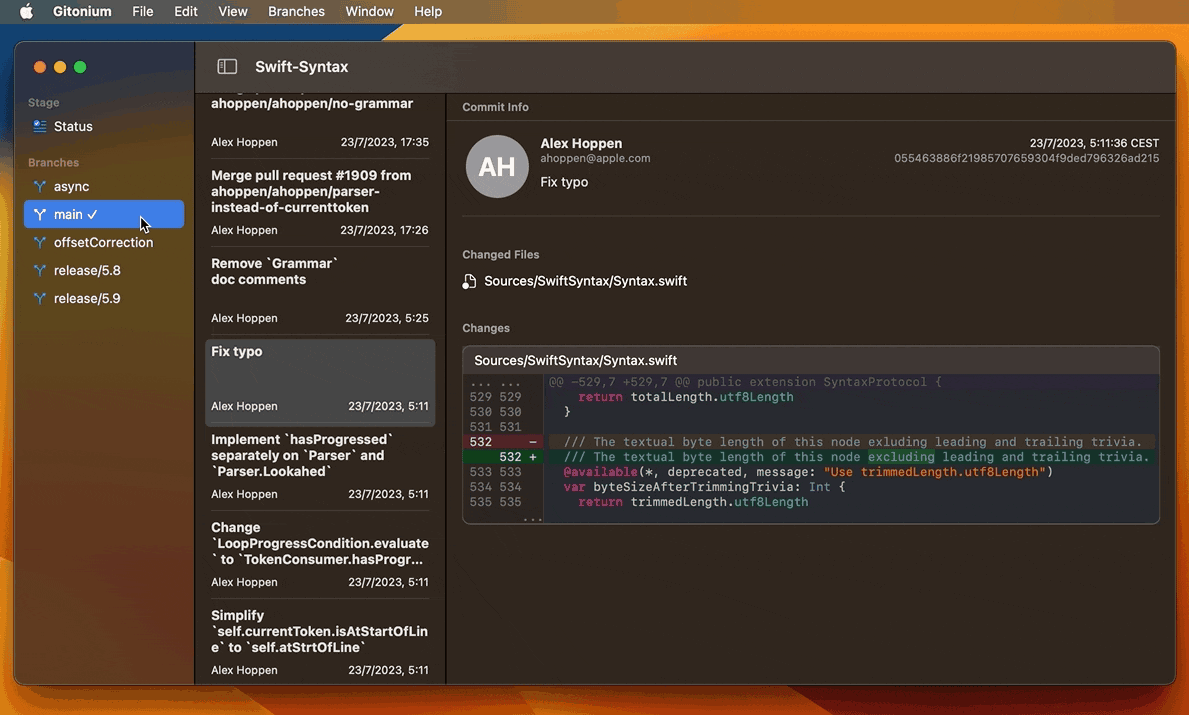1189x715 pixels.
Task: Click the async branch icon
Action: 39,187
